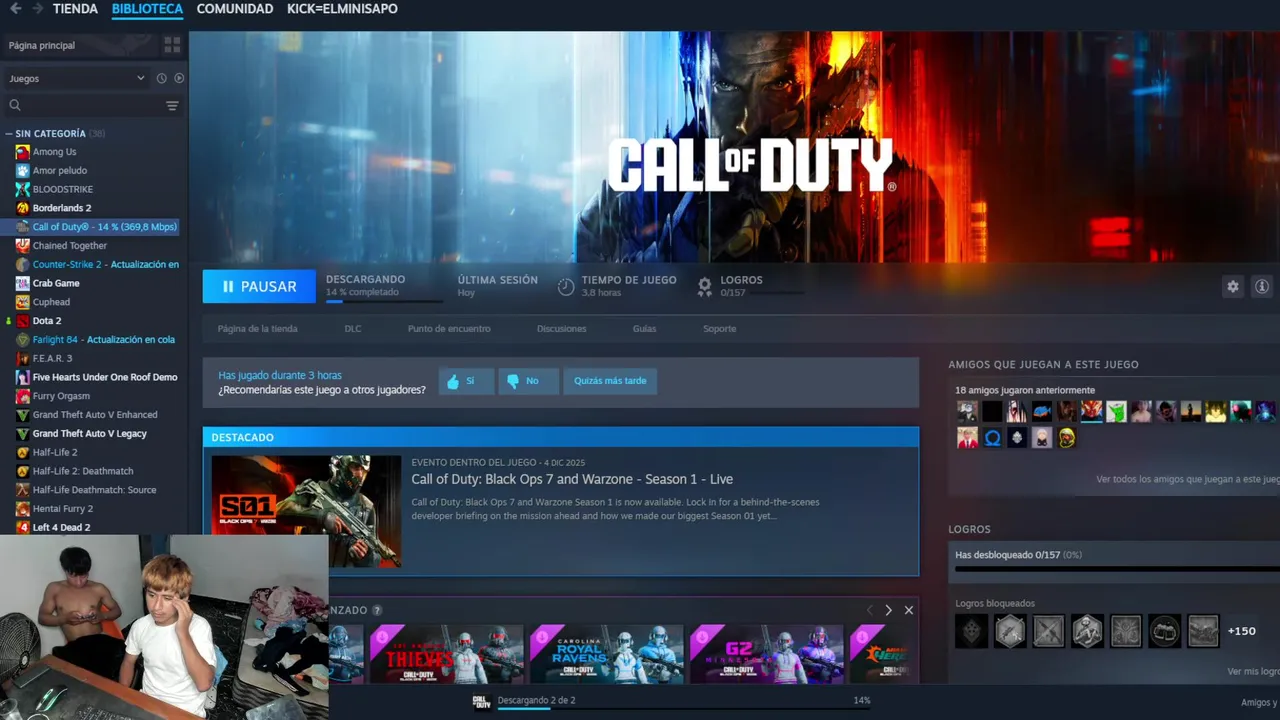
Task: Go to next carousel item arrow
Action: 888,610
